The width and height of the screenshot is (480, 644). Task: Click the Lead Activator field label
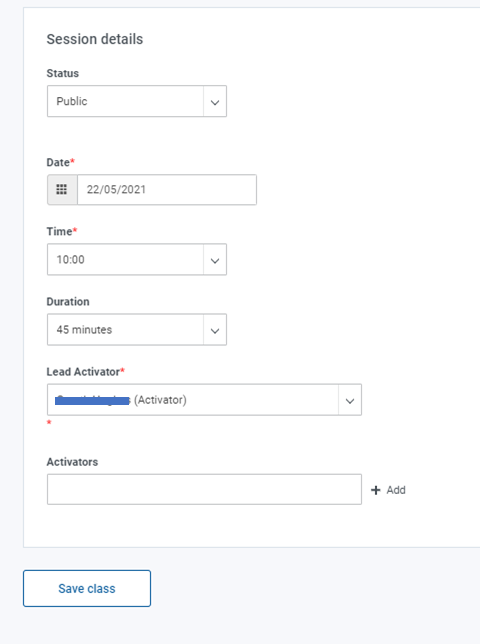[83, 372]
